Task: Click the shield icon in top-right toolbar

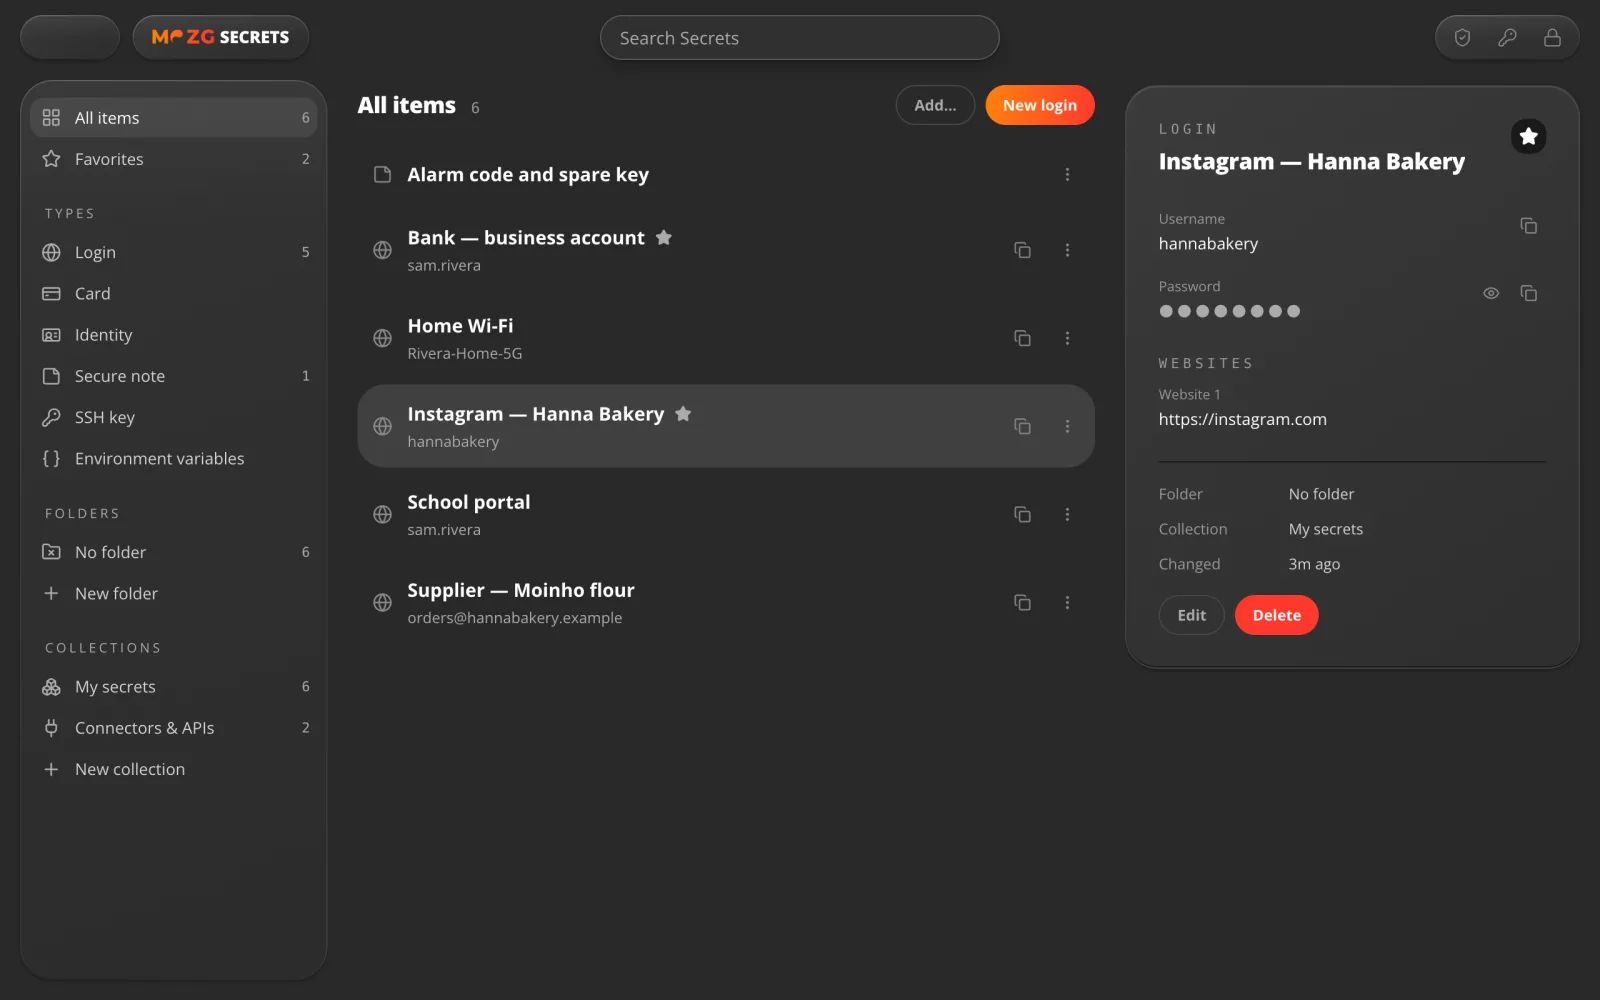Action: click(1462, 38)
